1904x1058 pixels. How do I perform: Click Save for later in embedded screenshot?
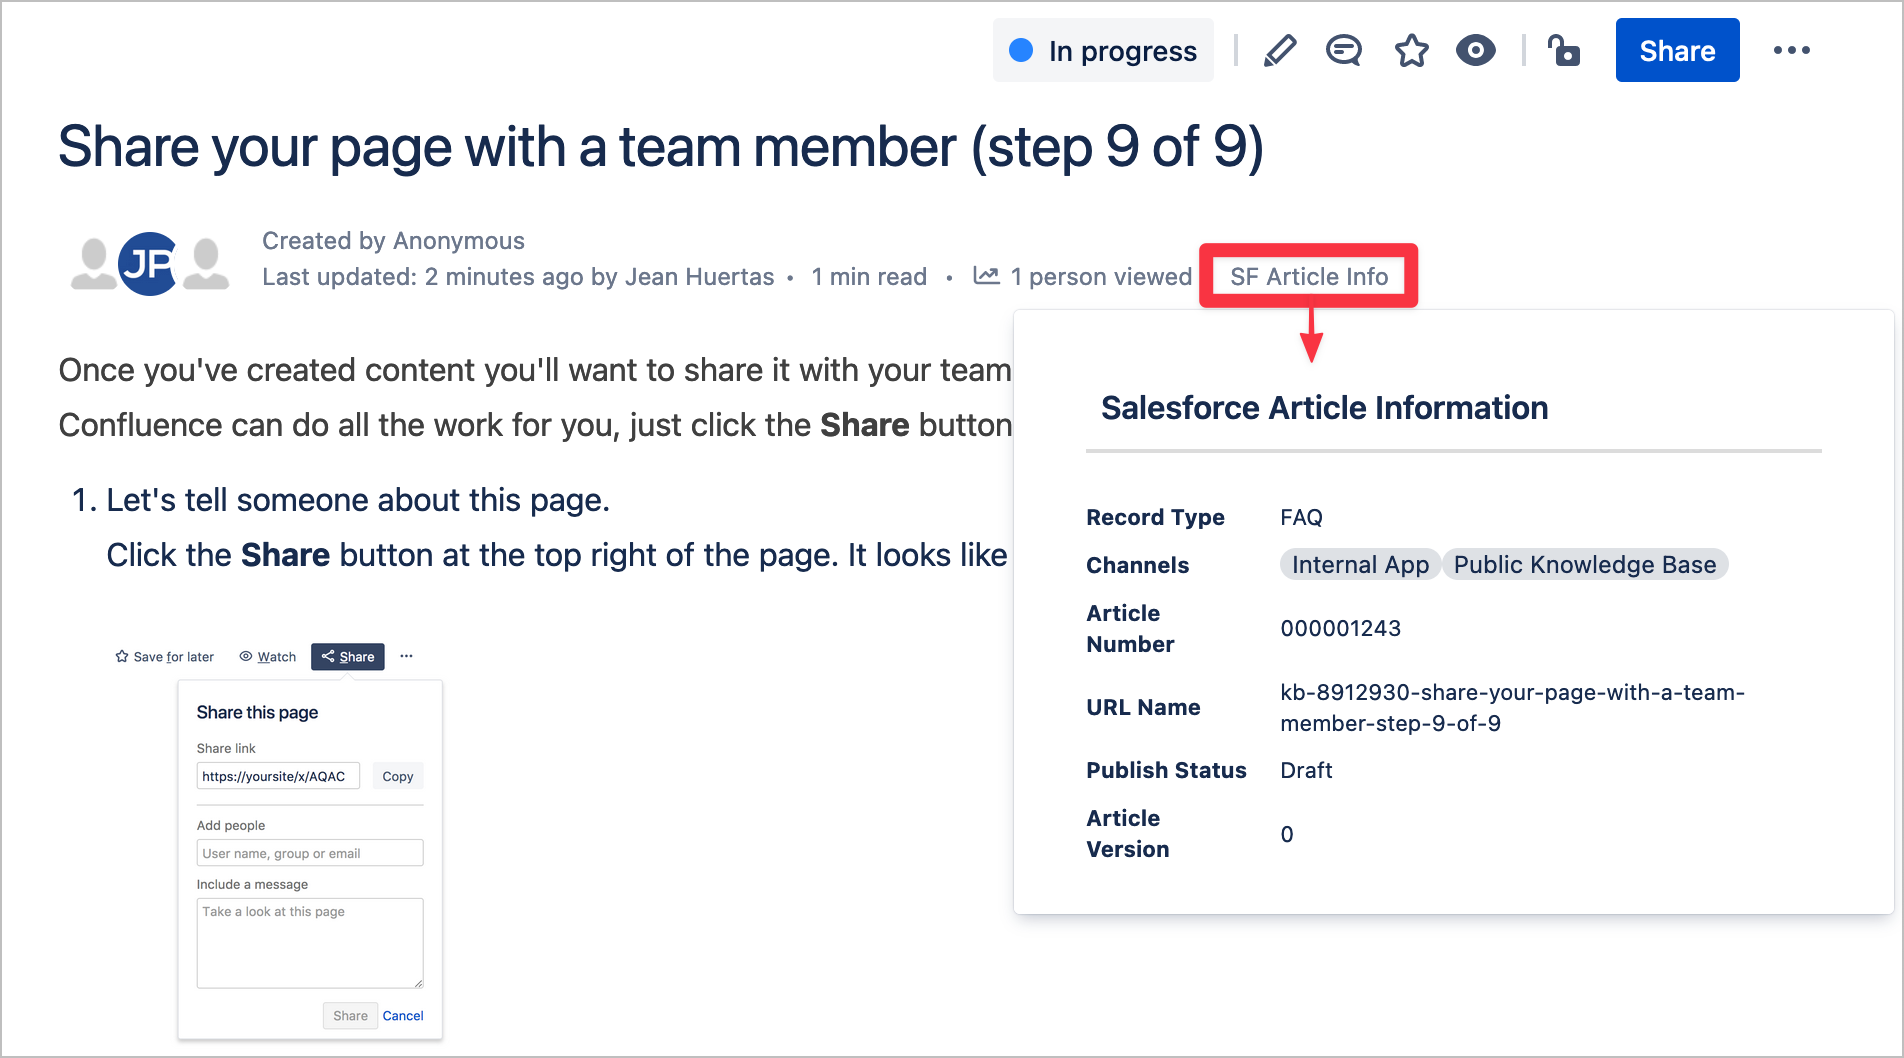(x=165, y=657)
